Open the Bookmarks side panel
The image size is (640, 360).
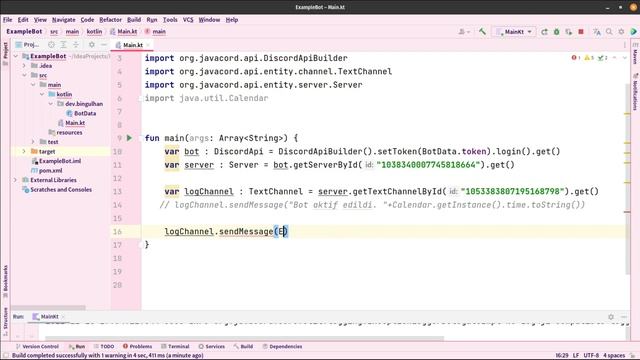click(5, 282)
